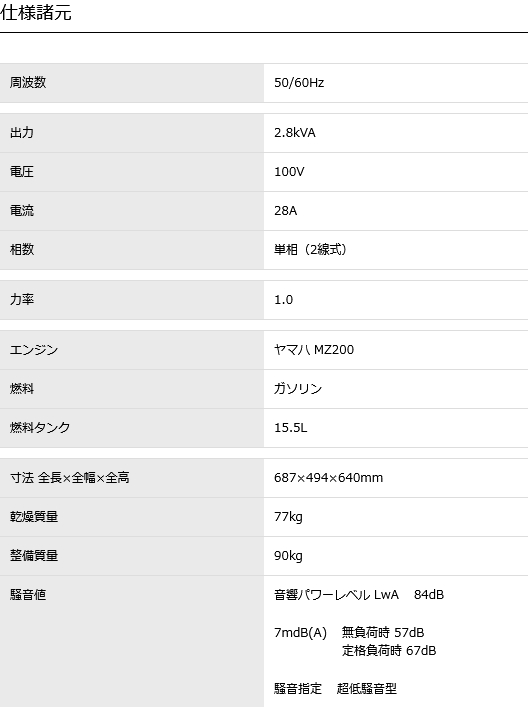Click the ガソリン fuel value

pyautogui.click(x=298, y=388)
